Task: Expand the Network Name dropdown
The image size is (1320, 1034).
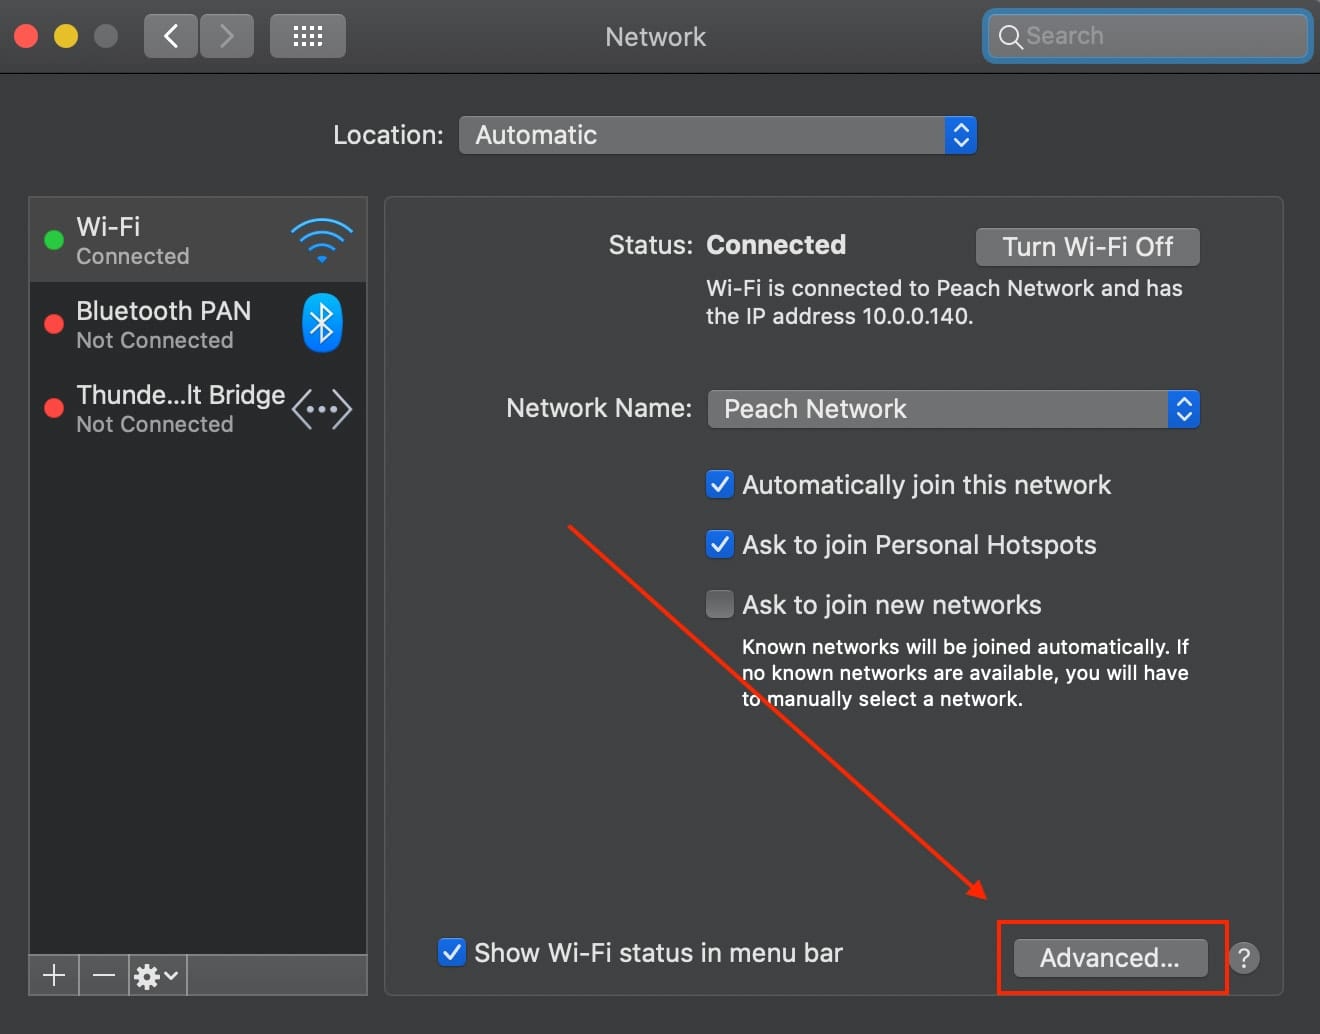Action: (953, 409)
